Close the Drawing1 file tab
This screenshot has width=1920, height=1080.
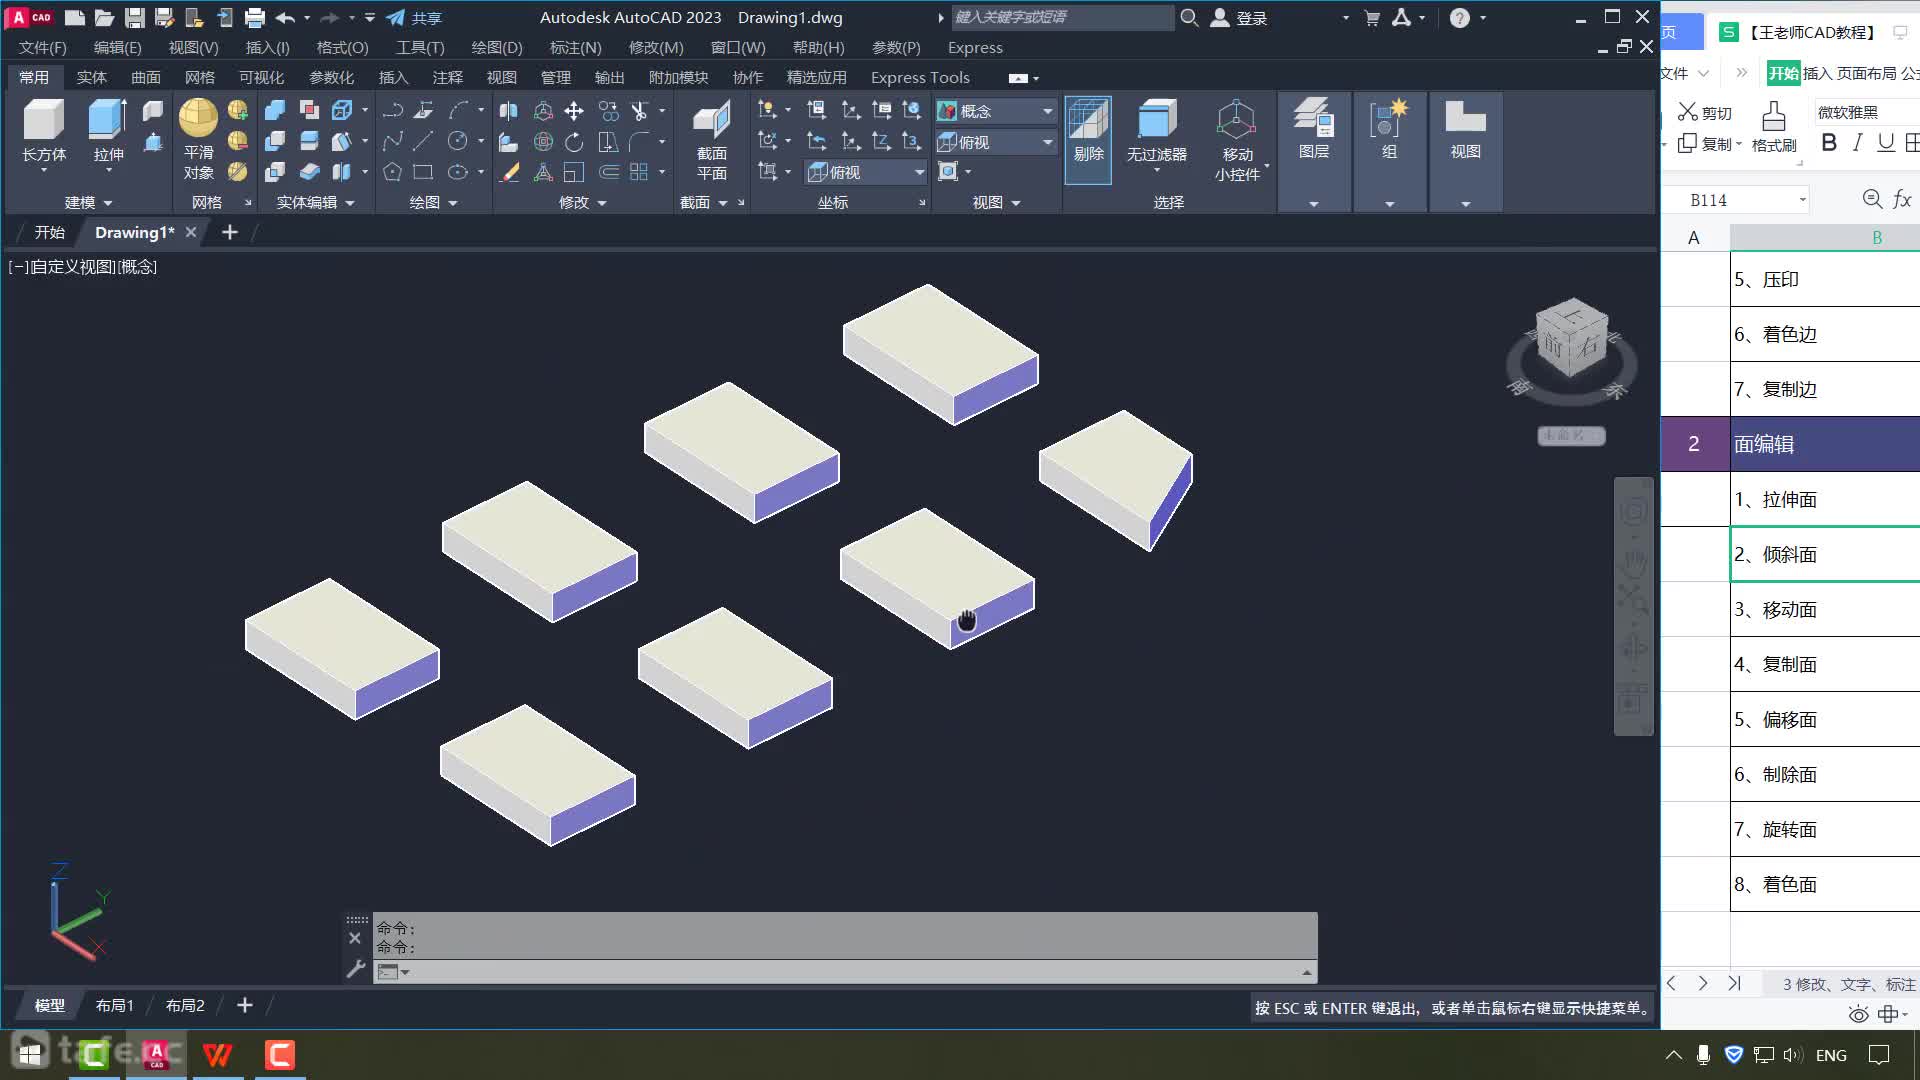click(x=191, y=232)
